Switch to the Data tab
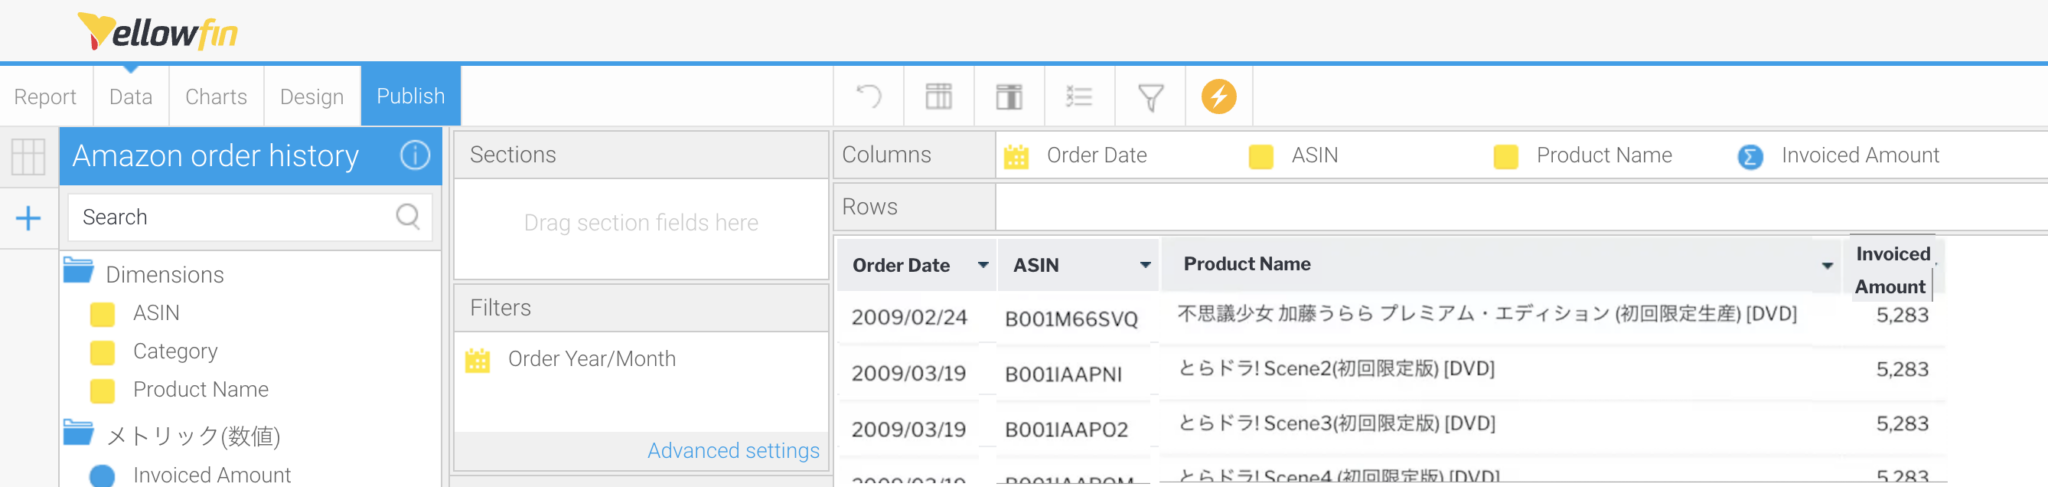Image resolution: width=2048 pixels, height=487 pixels. coord(131,96)
